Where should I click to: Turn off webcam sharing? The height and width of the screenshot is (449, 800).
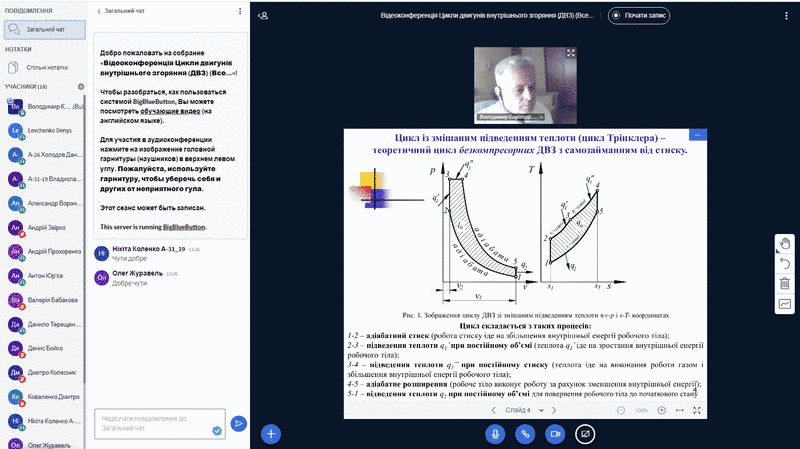555,434
